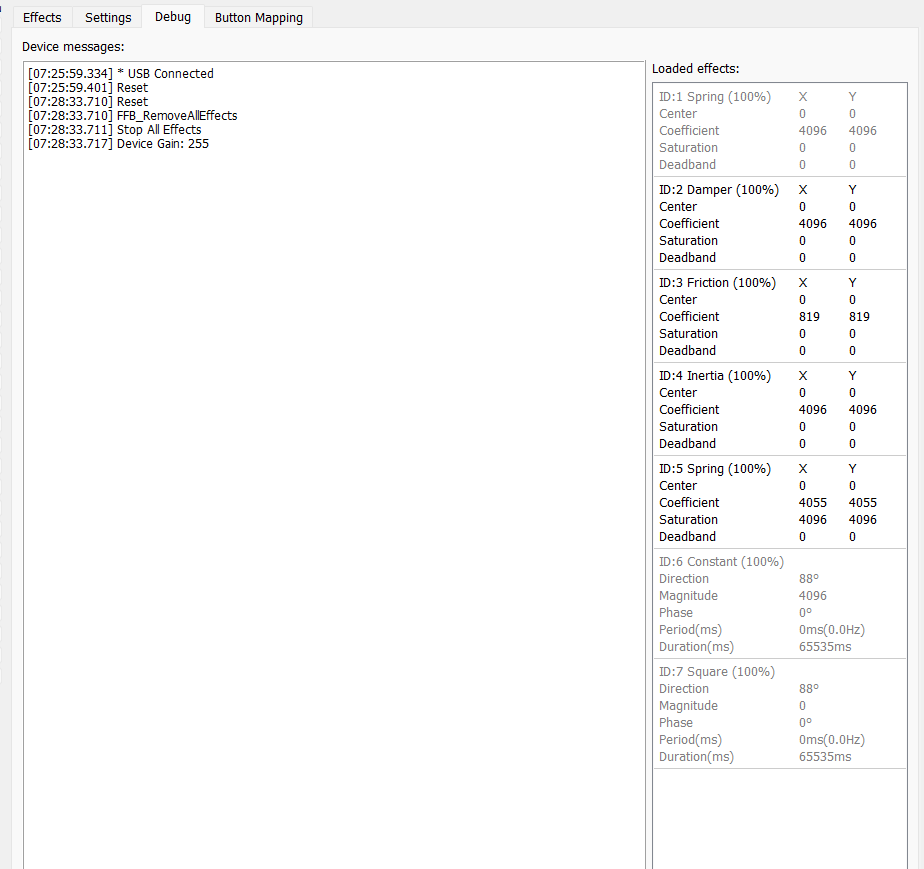Click the 'FFB_RemoveAllEffects' log entry
924x869 pixels.
pos(133,115)
